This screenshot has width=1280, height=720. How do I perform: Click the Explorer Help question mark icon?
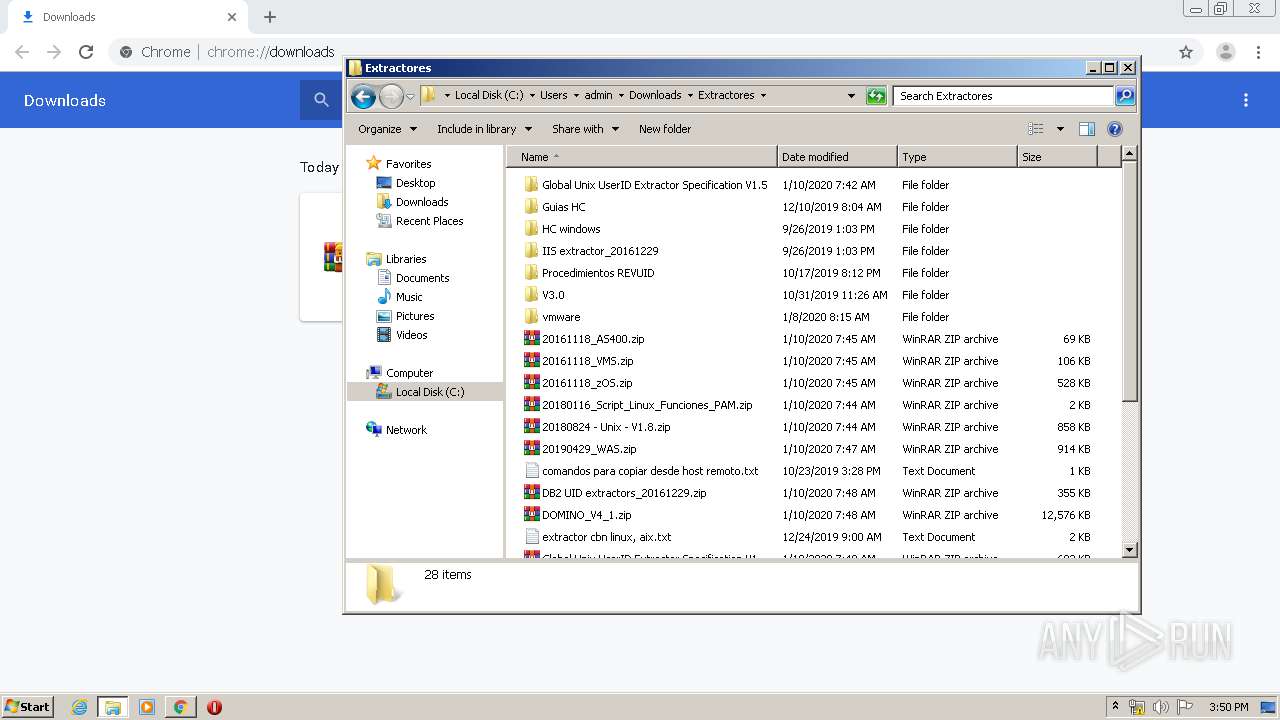pyautogui.click(x=1115, y=129)
